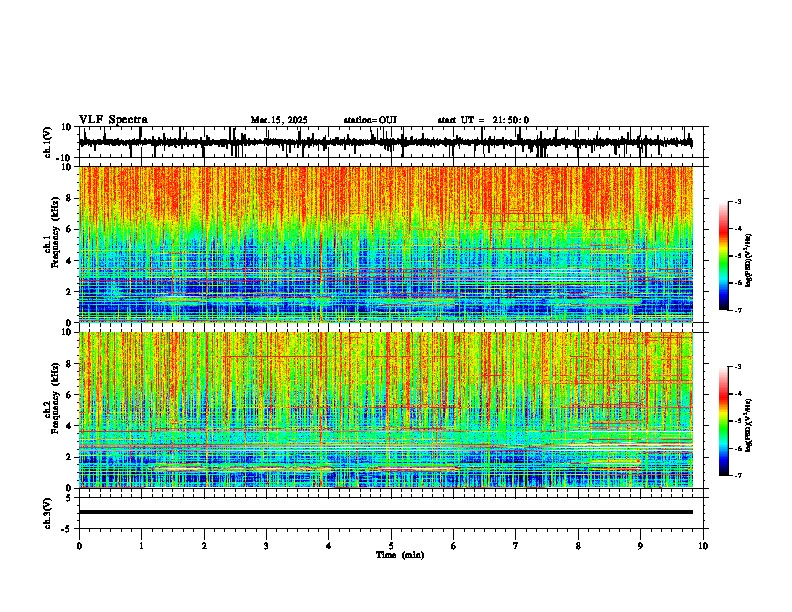The image size is (792, 612).
Task: Click the 6 tick on time axis
Action: tap(453, 546)
